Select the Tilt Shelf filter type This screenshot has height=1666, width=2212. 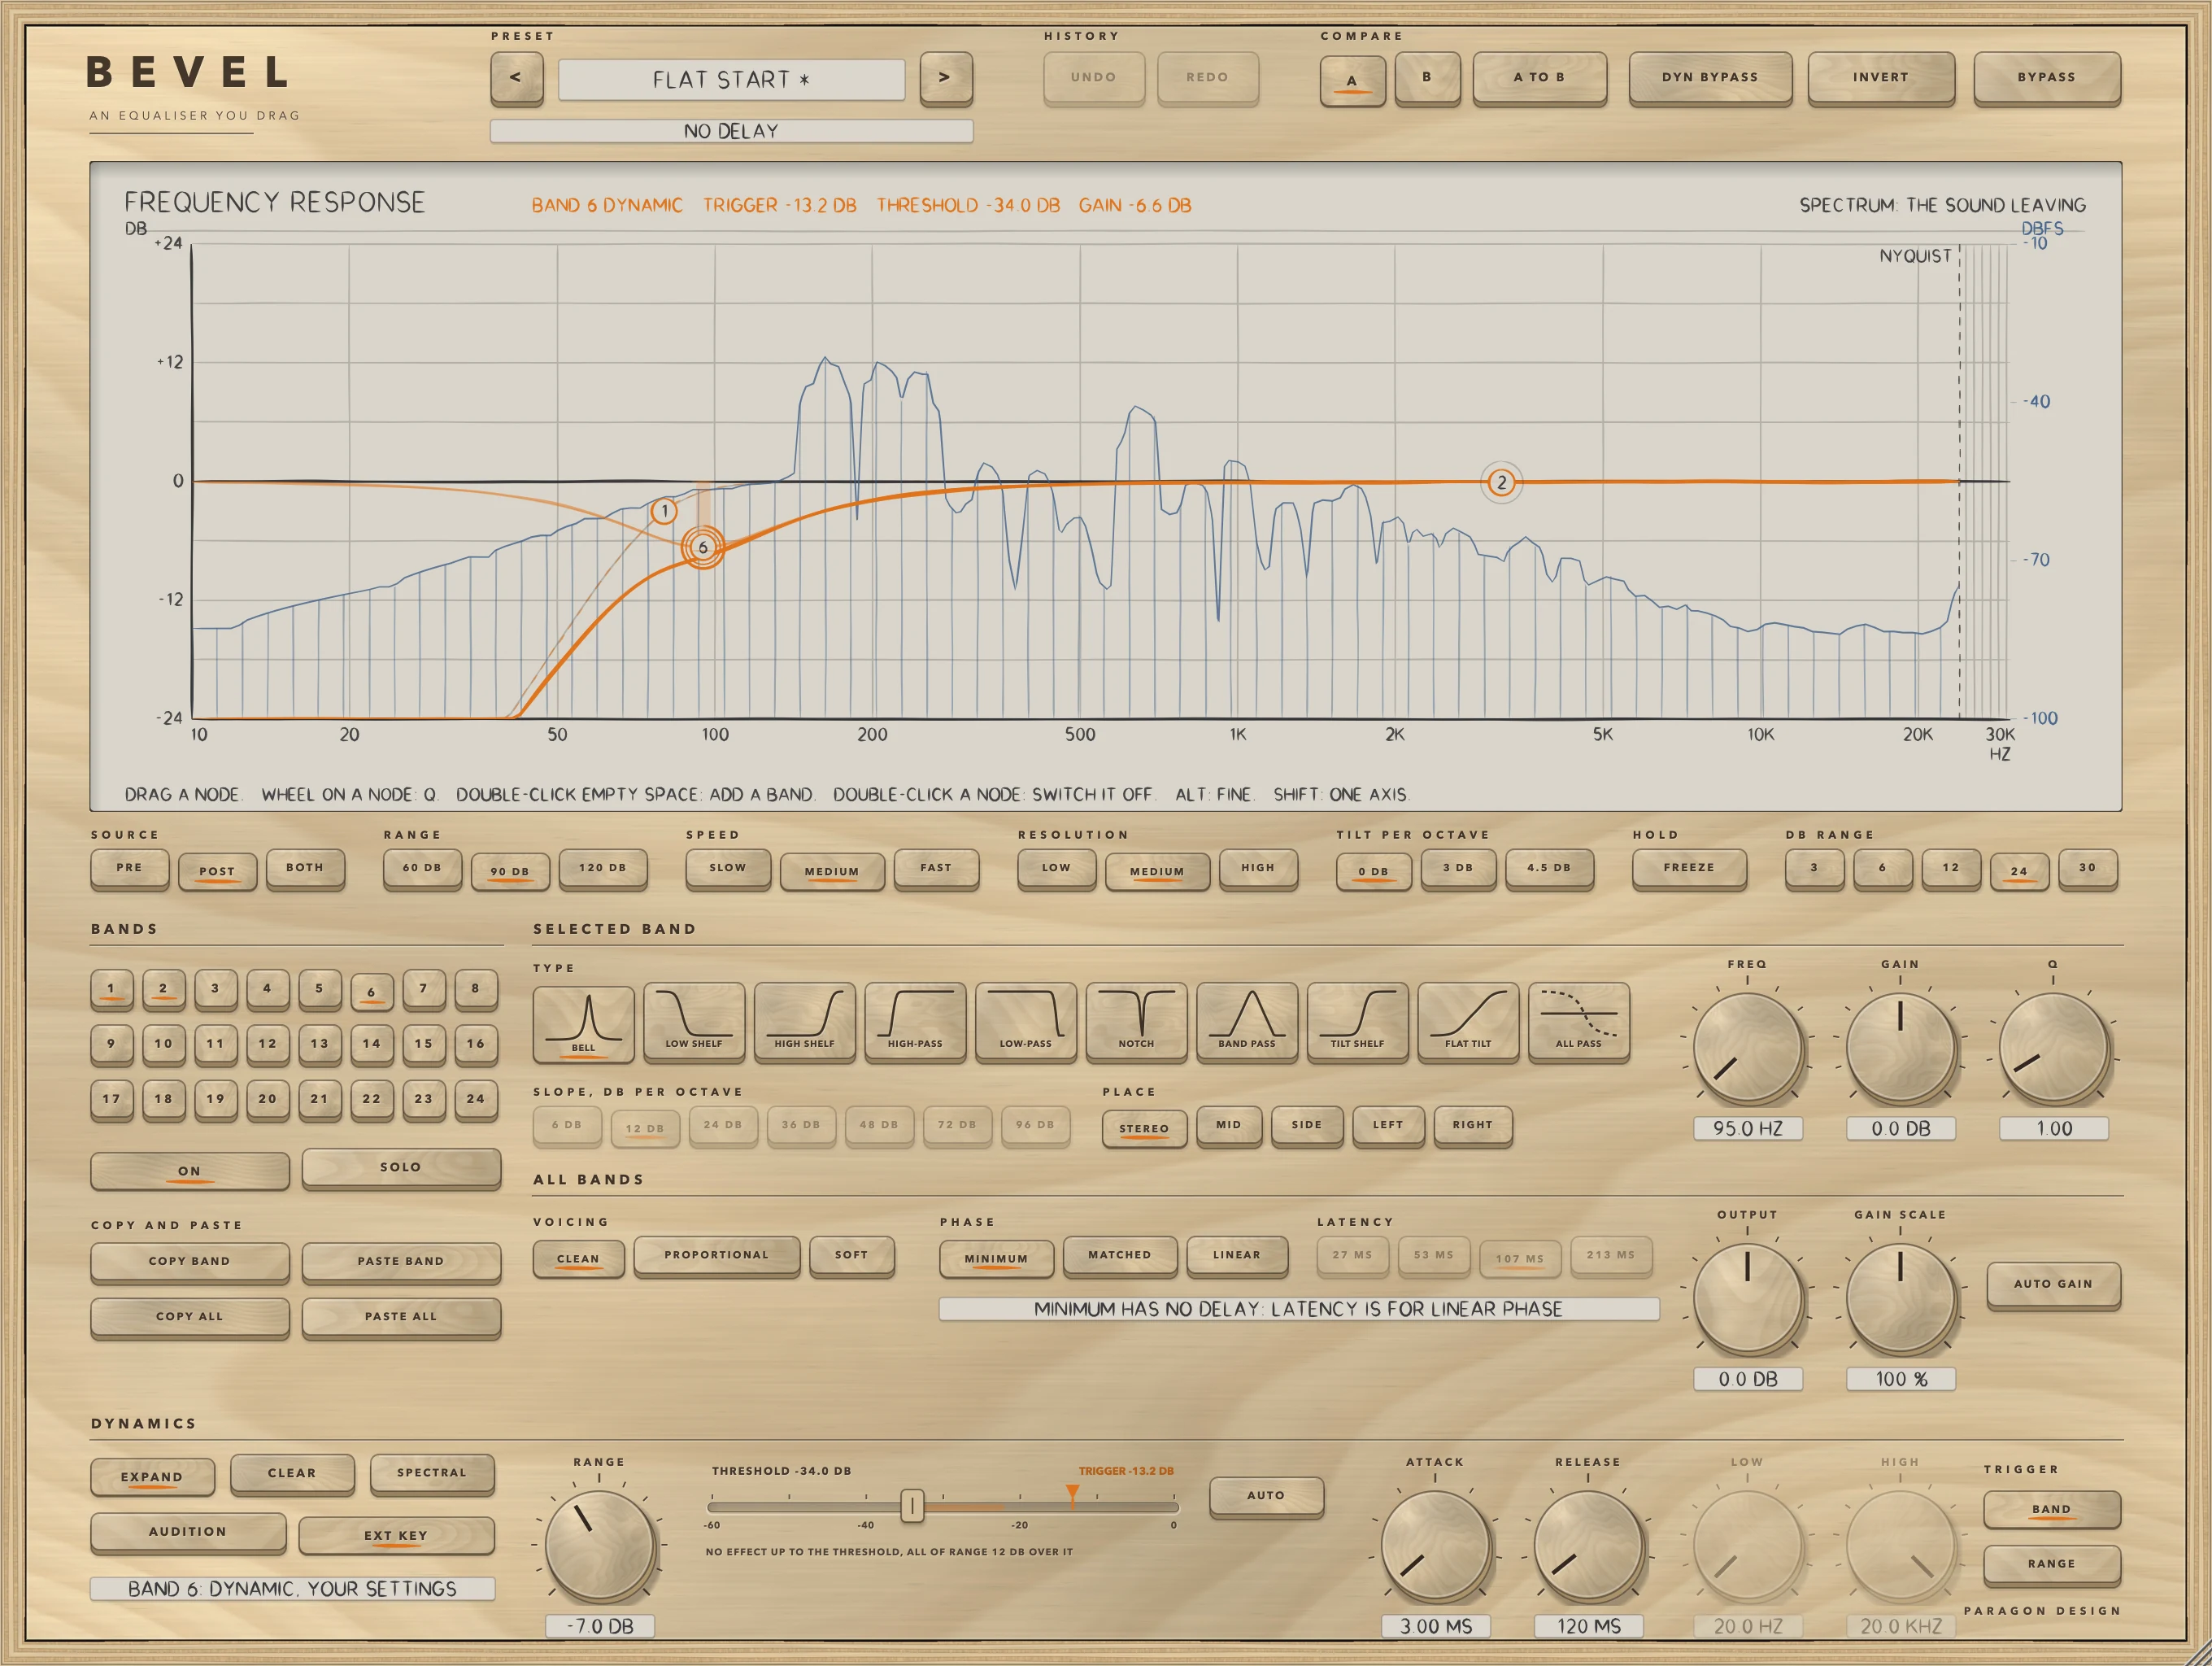1357,1021
